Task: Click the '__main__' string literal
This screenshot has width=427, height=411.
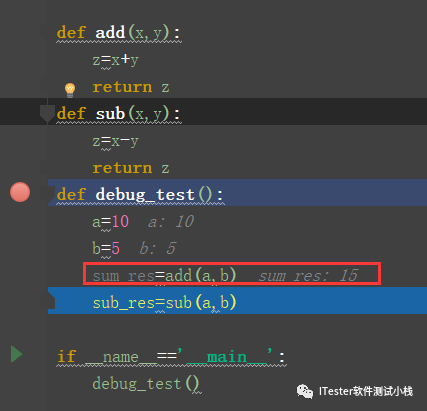Action: pos(225,356)
